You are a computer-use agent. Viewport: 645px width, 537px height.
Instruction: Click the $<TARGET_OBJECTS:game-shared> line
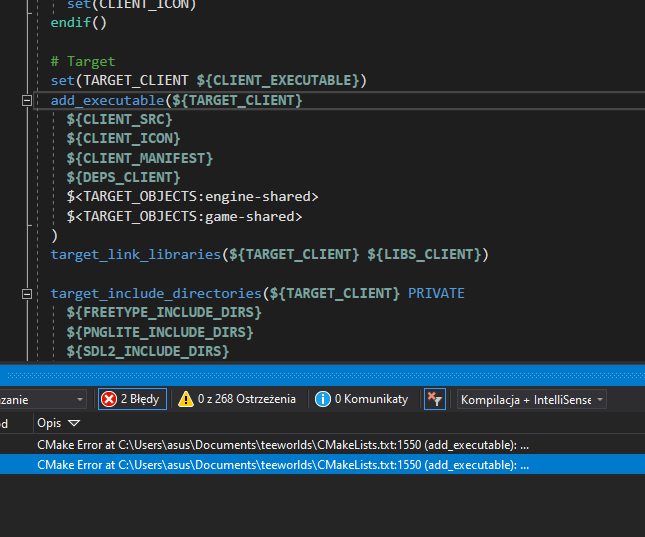(x=184, y=216)
